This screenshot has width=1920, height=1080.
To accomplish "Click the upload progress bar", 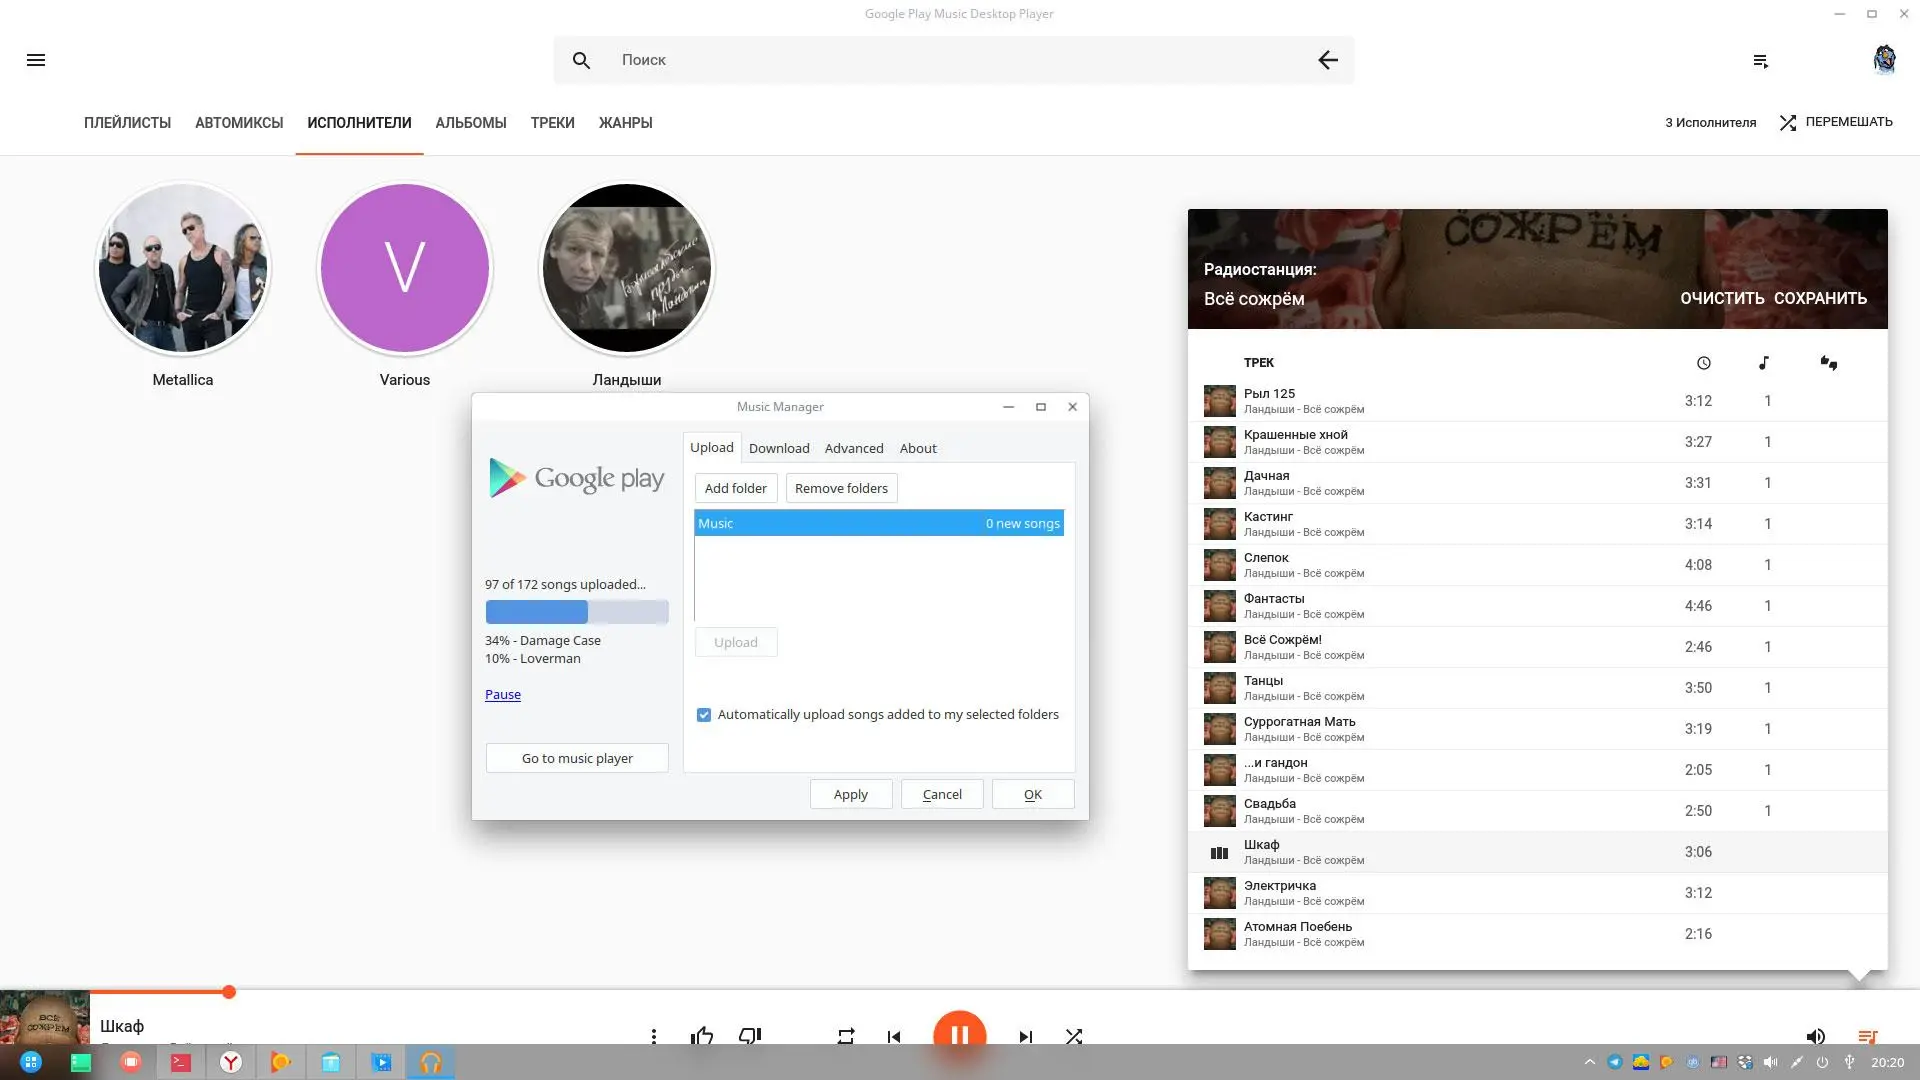I will click(577, 612).
